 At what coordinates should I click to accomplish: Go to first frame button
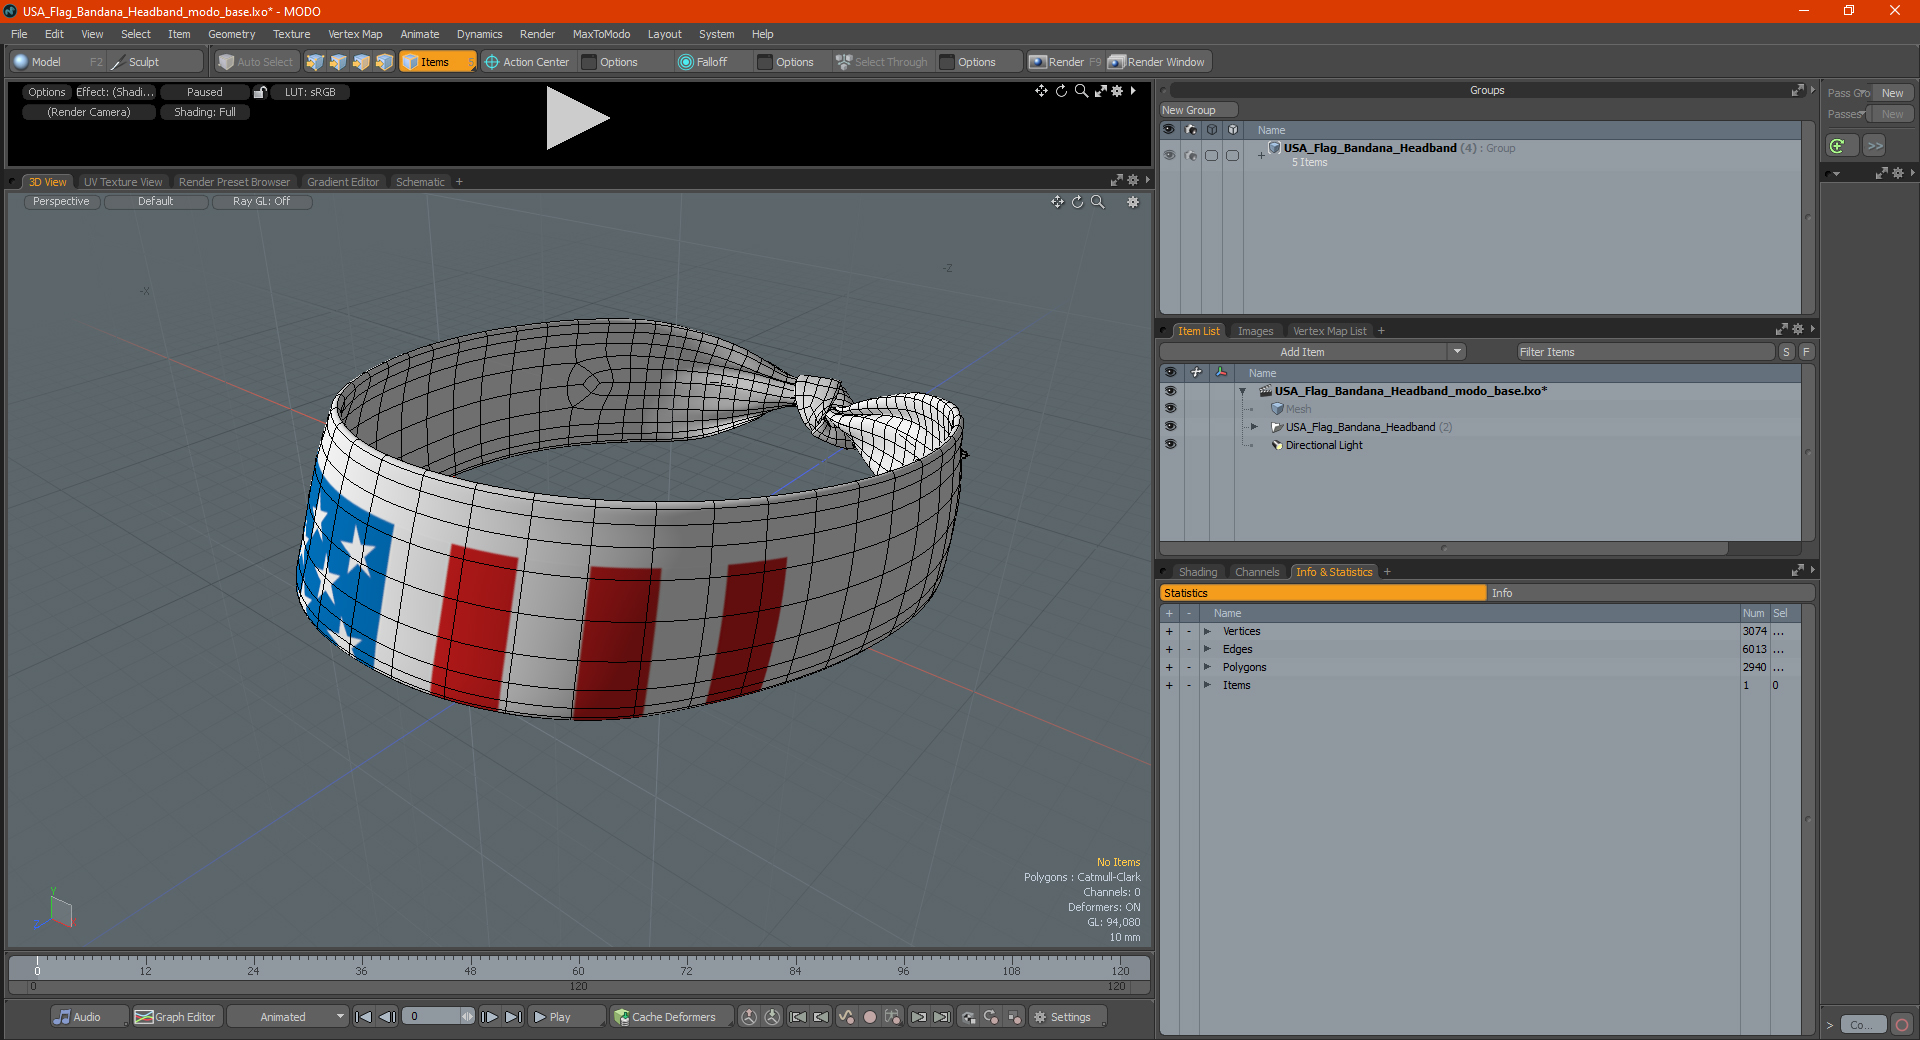pos(364,1017)
